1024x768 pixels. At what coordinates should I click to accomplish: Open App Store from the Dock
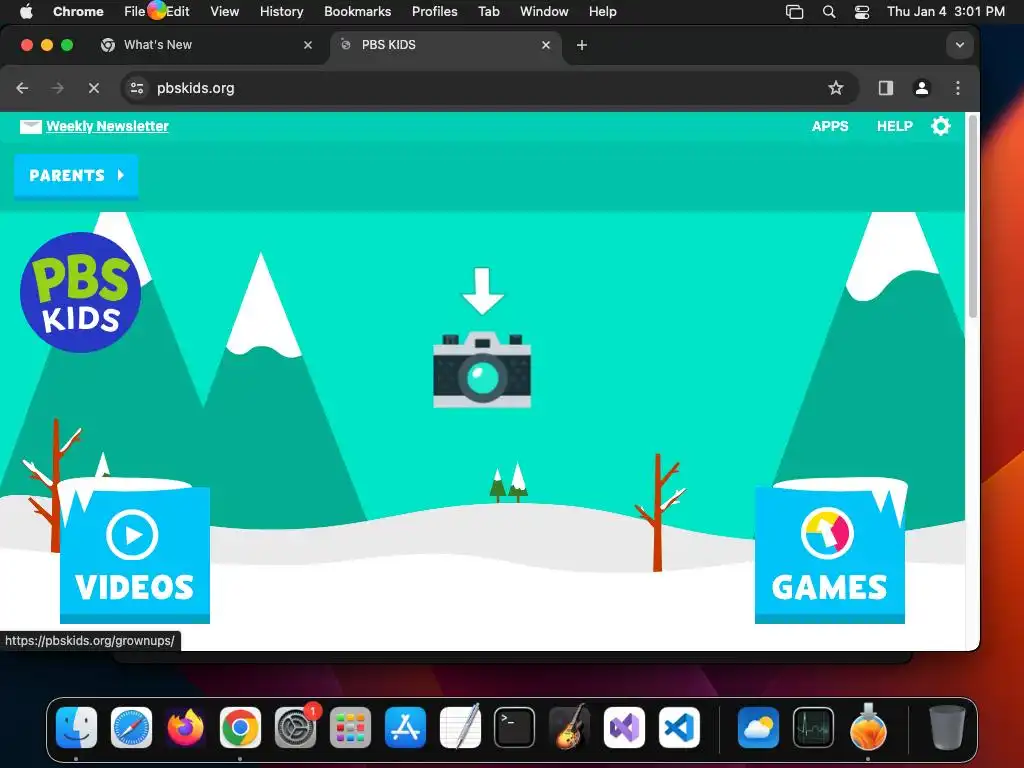click(405, 728)
